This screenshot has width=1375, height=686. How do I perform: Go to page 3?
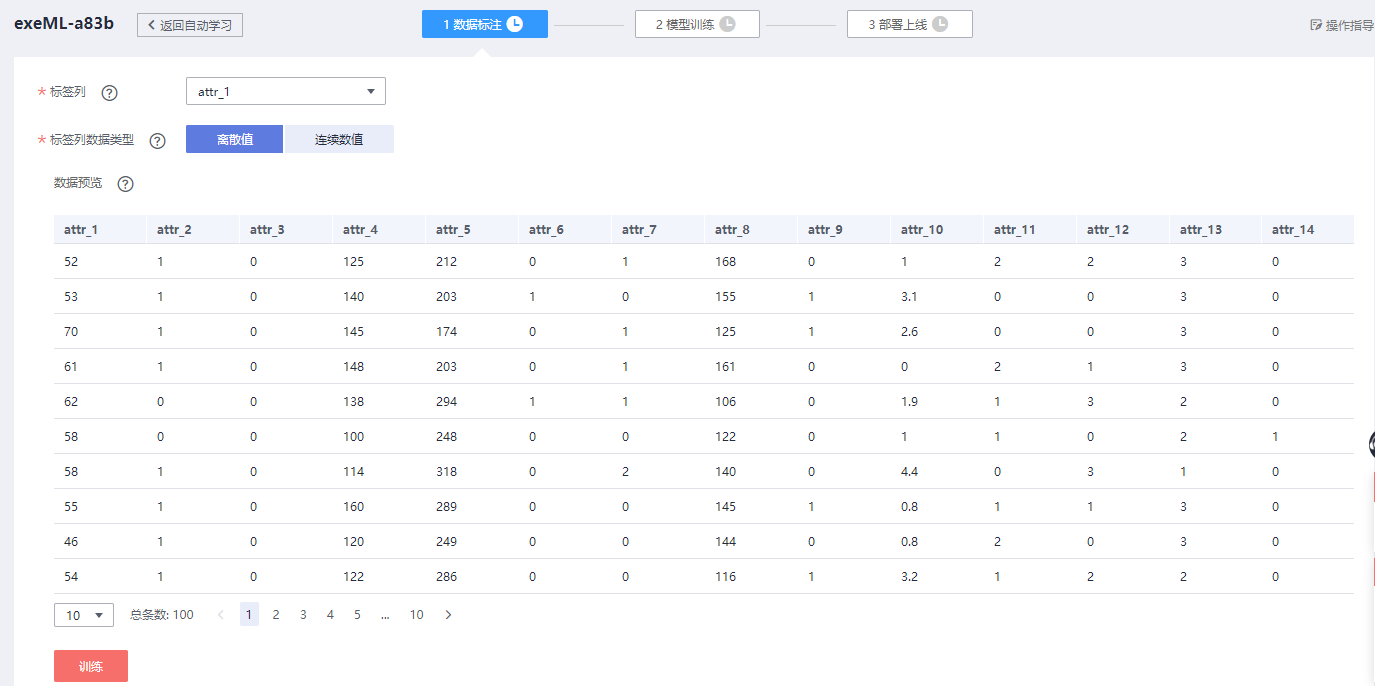pyautogui.click(x=303, y=615)
